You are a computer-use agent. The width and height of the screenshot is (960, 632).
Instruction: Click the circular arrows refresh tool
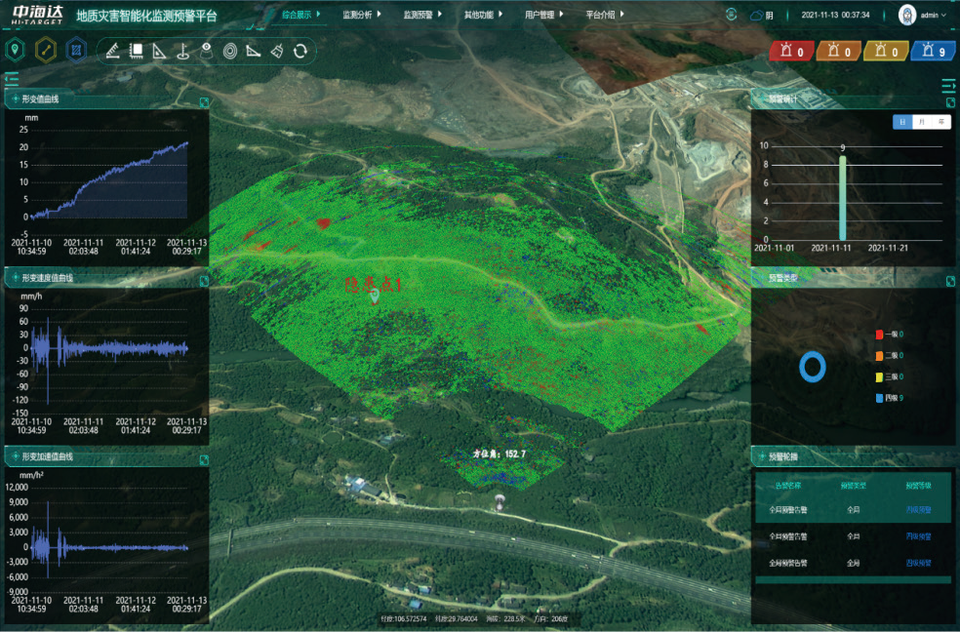300,51
